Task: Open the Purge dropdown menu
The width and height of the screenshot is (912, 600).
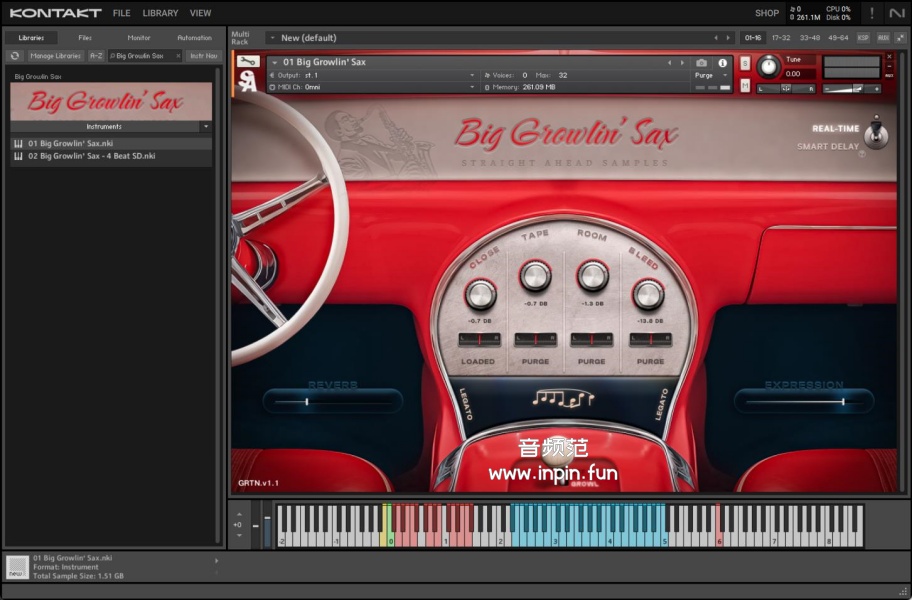Action: pyautogui.click(x=725, y=75)
